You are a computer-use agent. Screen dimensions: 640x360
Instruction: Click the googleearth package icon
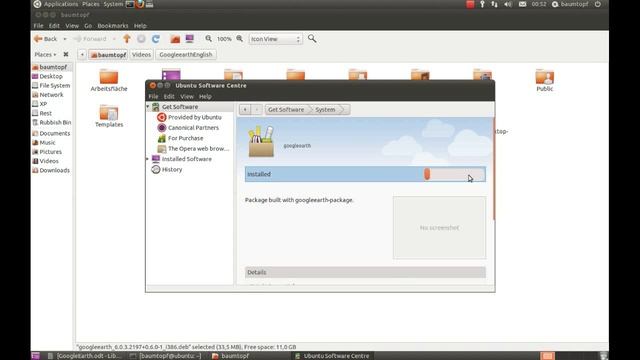tap(261, 142)
